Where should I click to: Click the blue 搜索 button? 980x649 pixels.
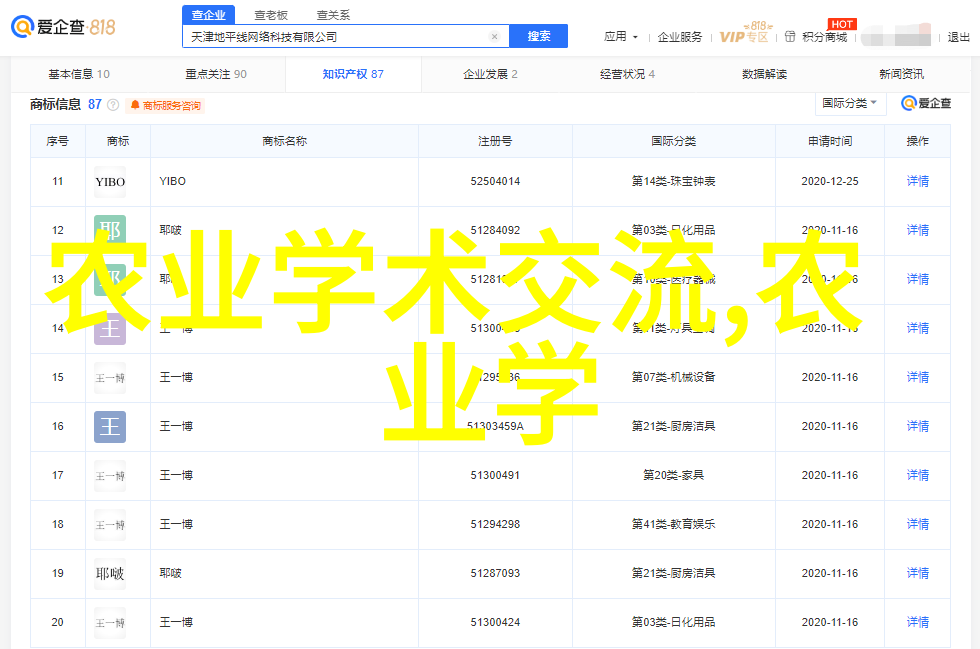pyautogui.click(x=539, y=36)
